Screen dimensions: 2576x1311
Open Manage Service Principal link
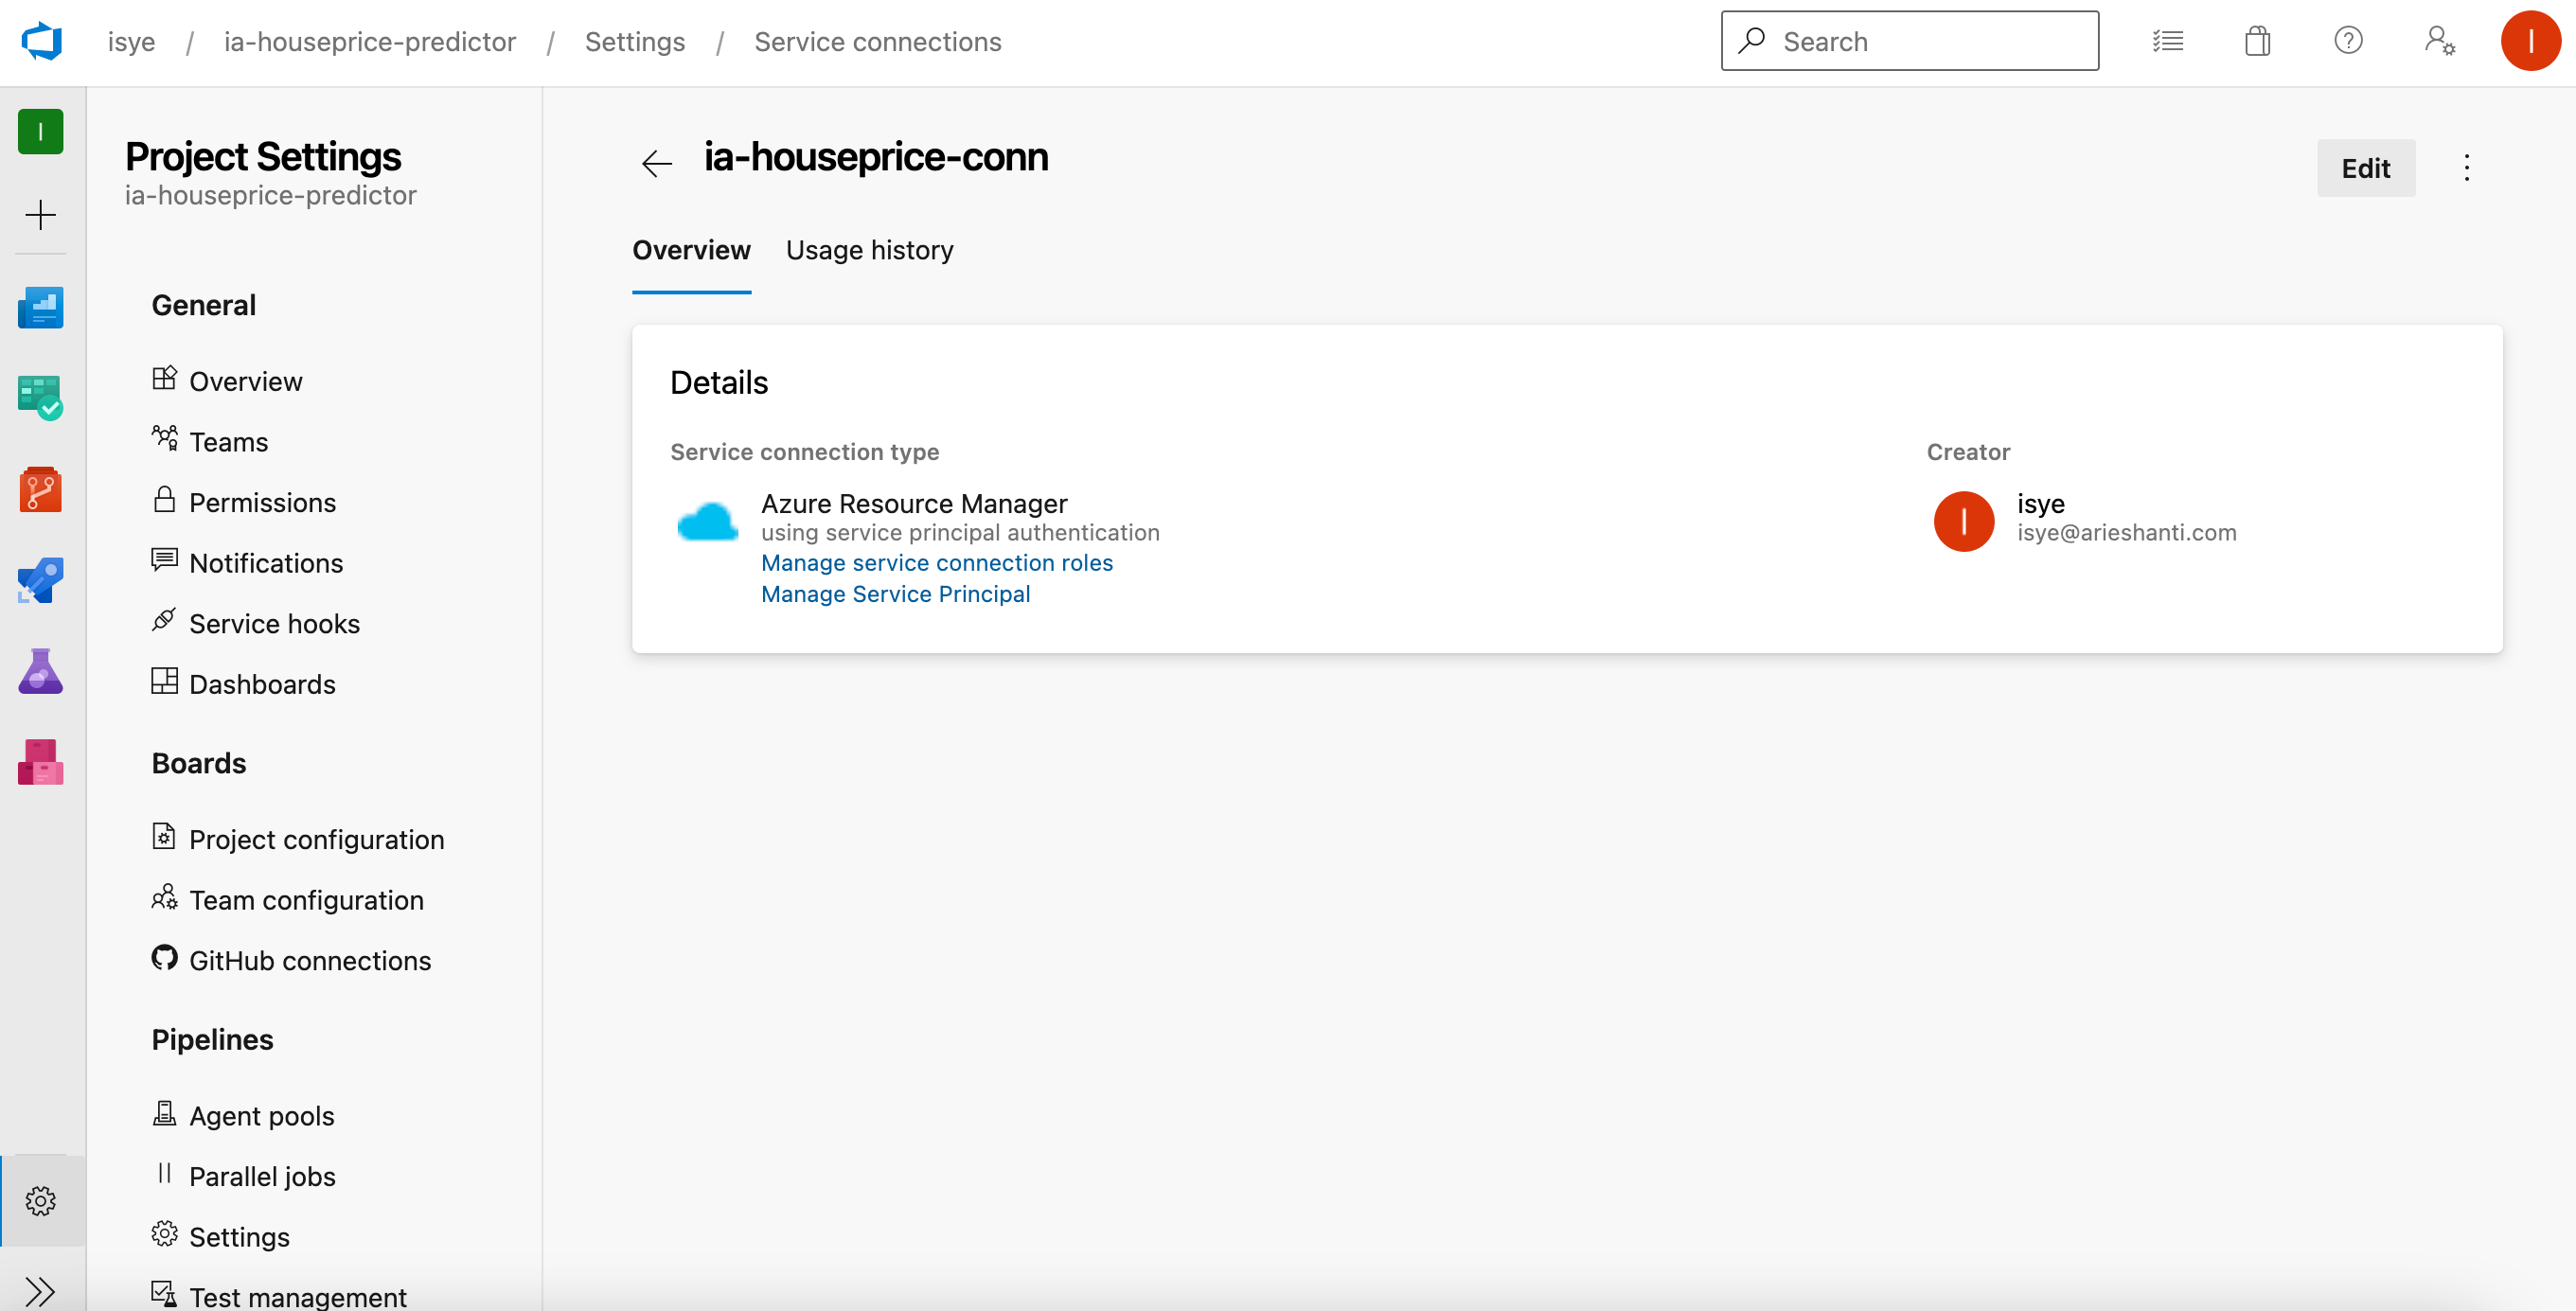895,593
